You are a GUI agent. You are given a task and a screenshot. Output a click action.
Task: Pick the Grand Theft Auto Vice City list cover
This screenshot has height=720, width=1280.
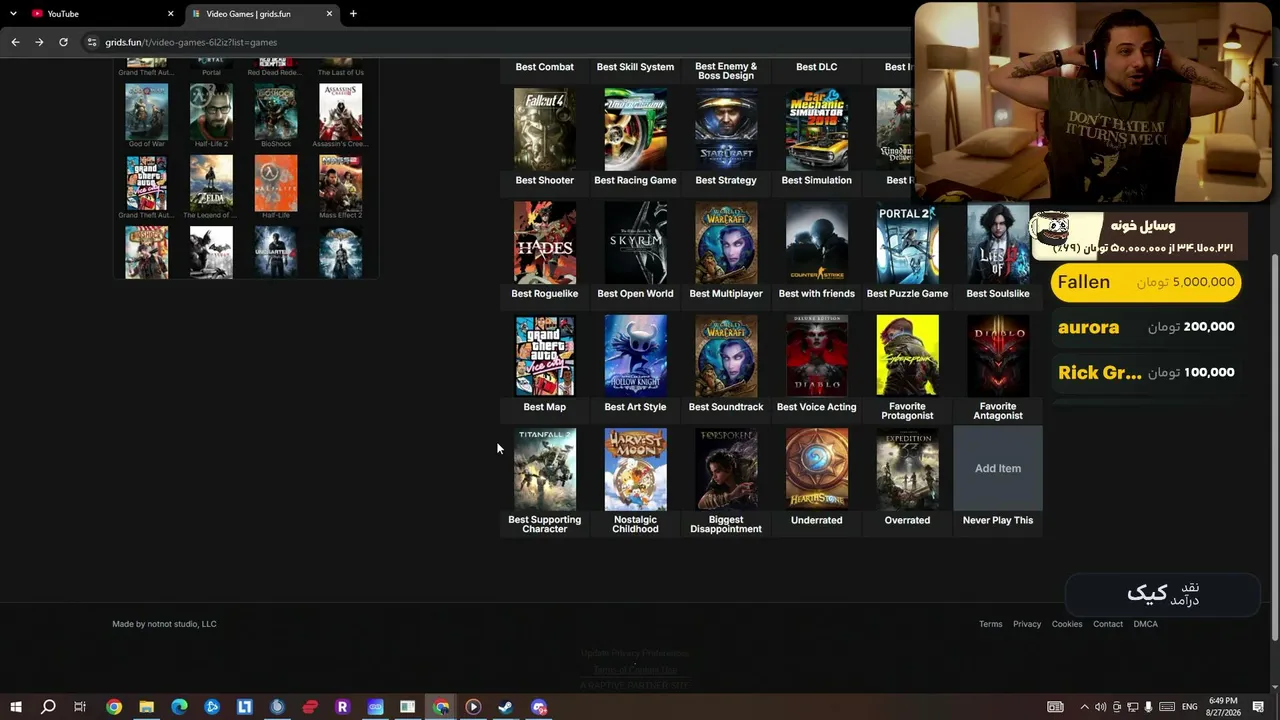point(147,183)
